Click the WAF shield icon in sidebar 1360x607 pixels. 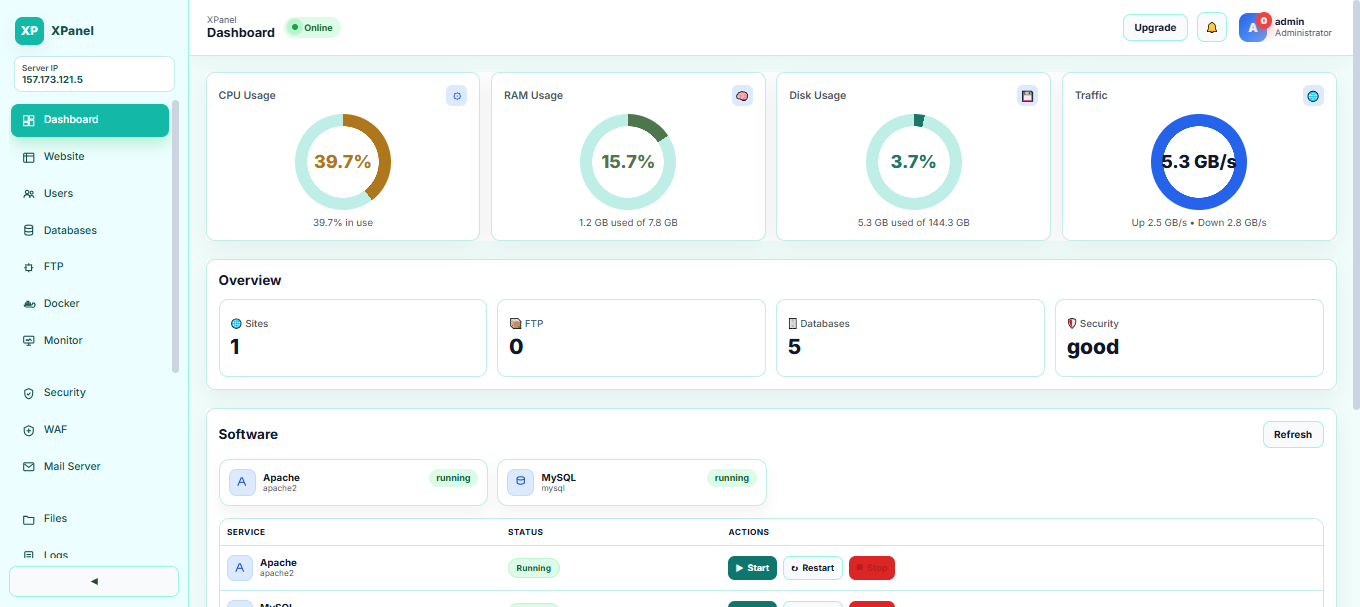click(x=27, y=429)
